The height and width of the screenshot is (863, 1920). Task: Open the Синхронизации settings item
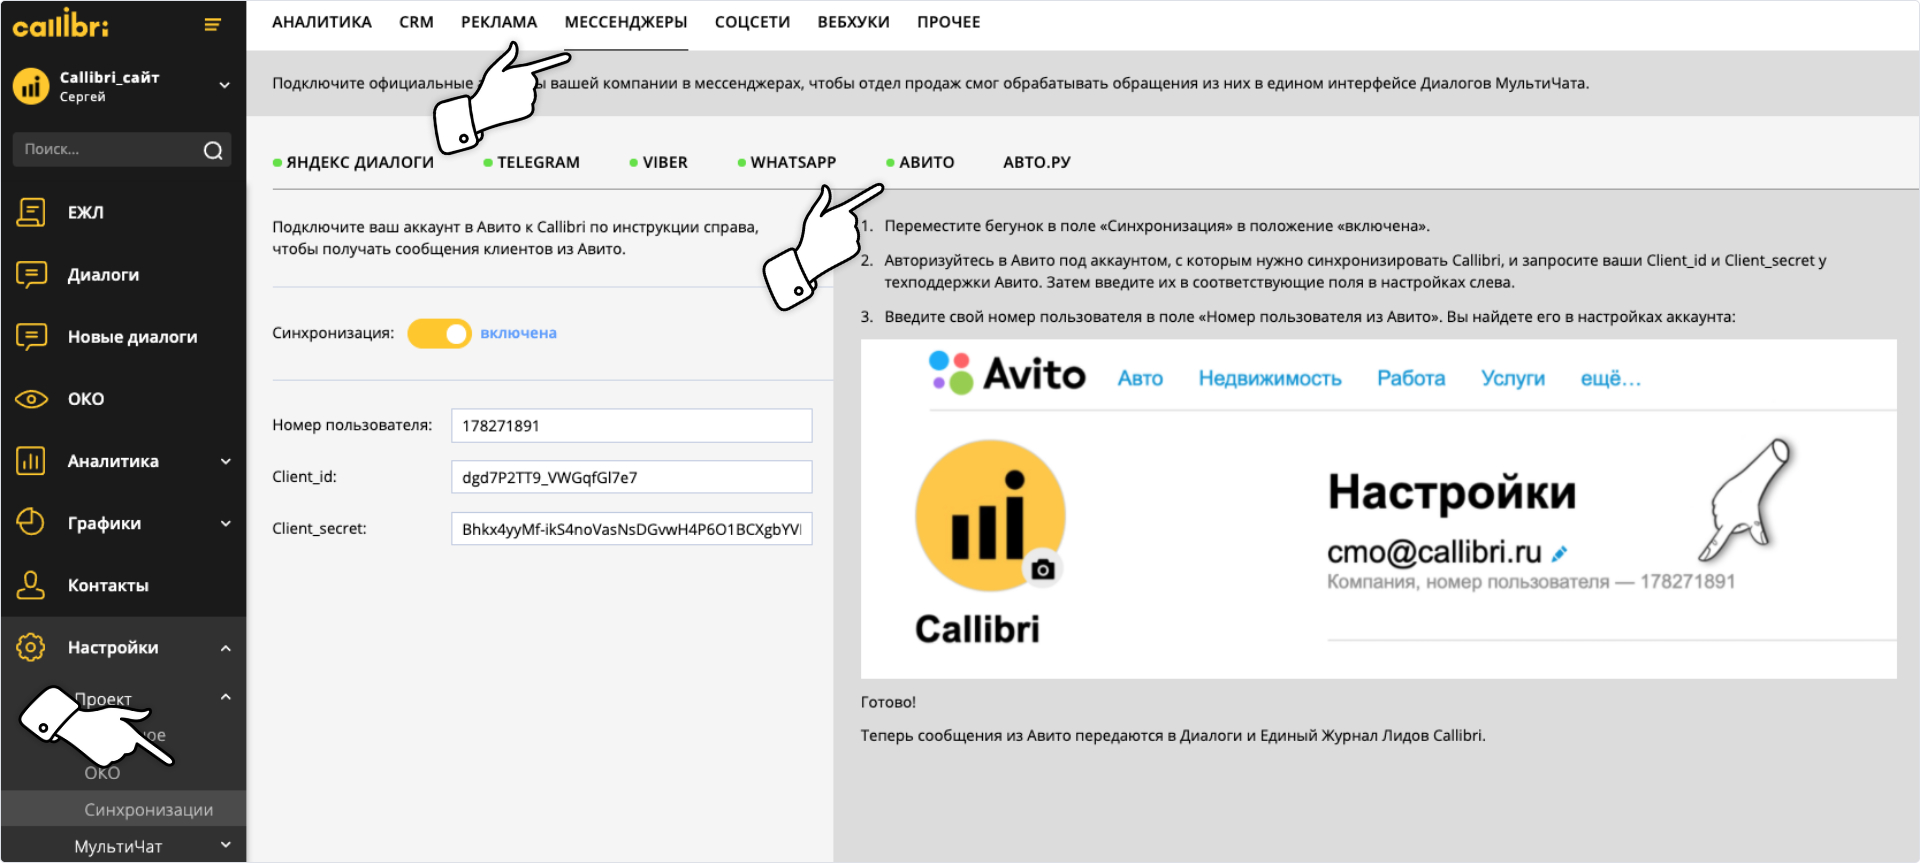pyautogui.click(x=148, y=809)
